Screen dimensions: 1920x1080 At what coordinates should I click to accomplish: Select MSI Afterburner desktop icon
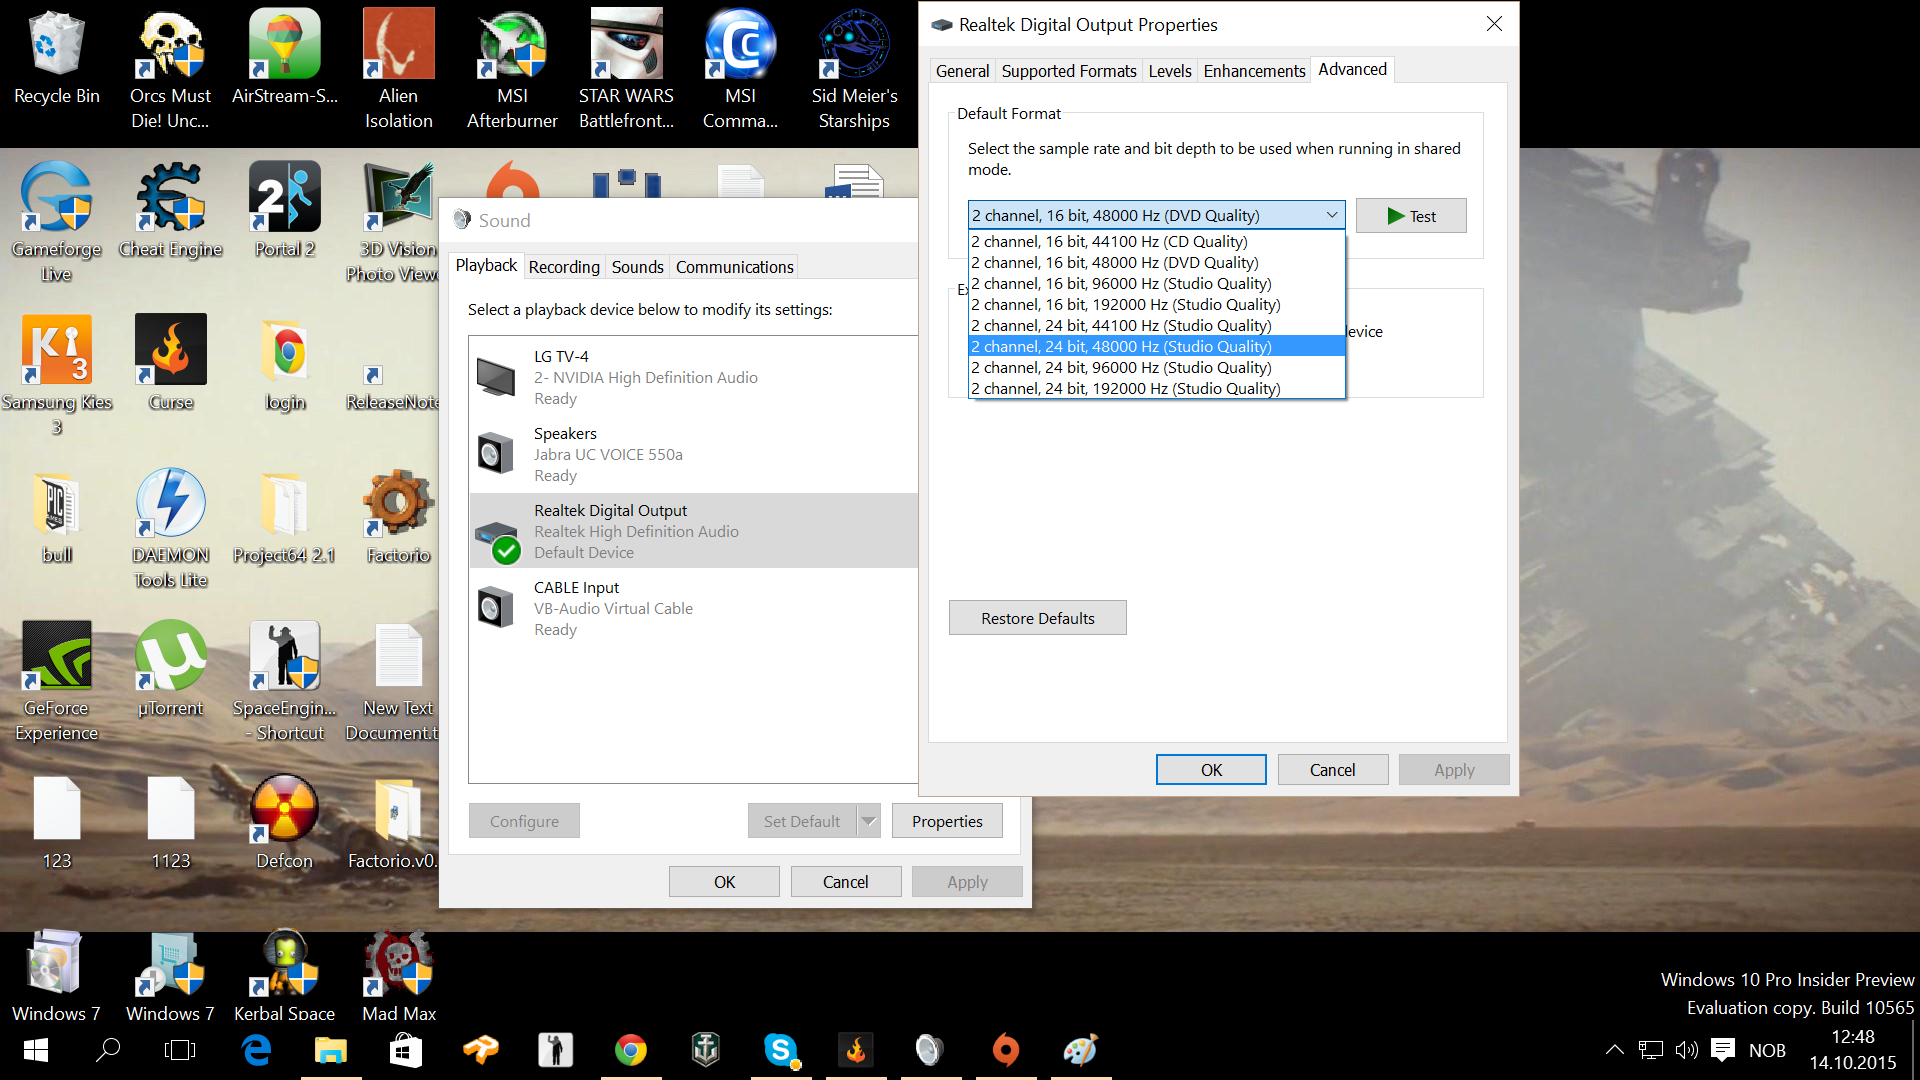[513, 70]
